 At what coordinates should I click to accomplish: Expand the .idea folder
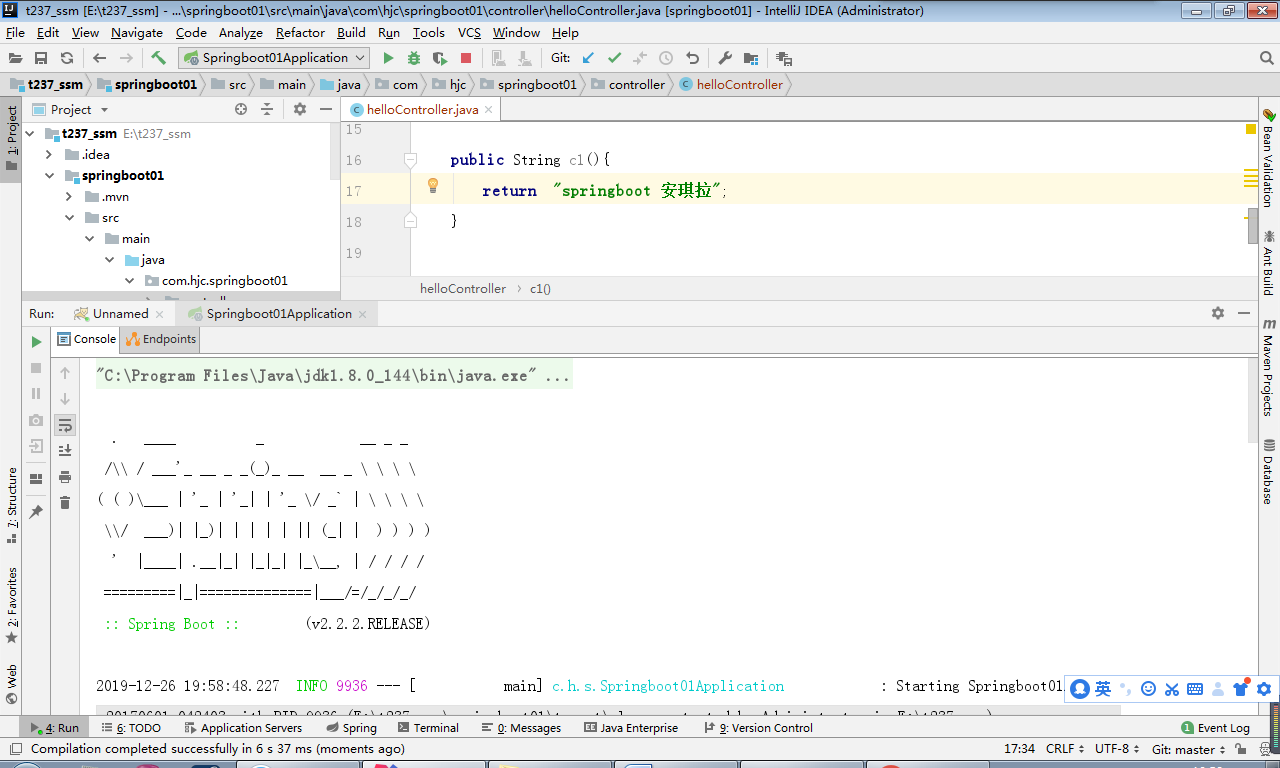[x=49, y=155]
